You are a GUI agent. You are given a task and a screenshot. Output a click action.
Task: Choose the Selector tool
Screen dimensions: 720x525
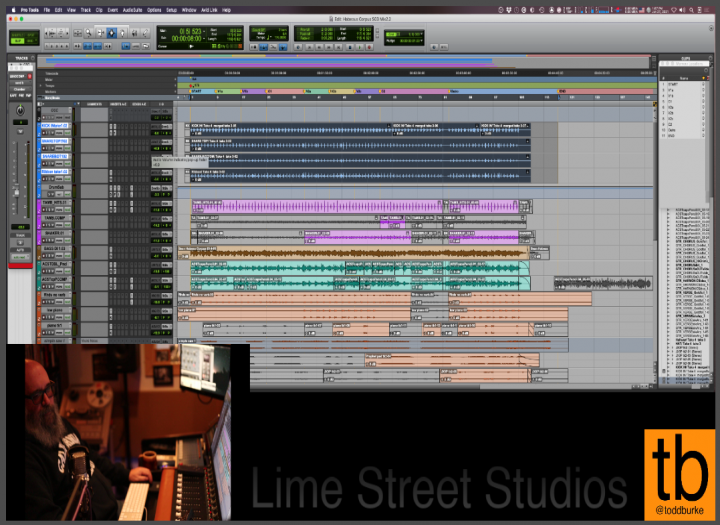112,33
